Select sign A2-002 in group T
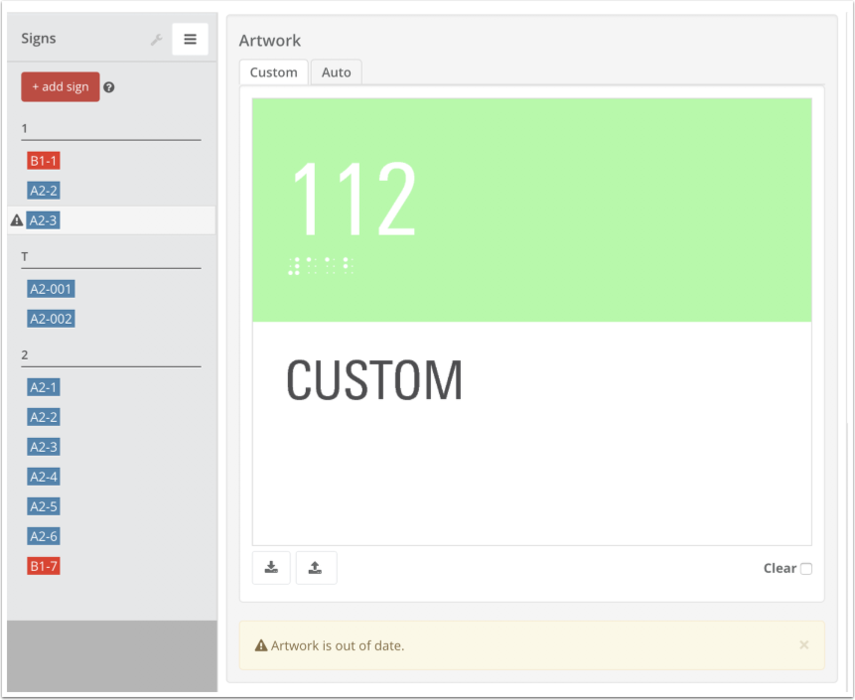 [51, 318]
